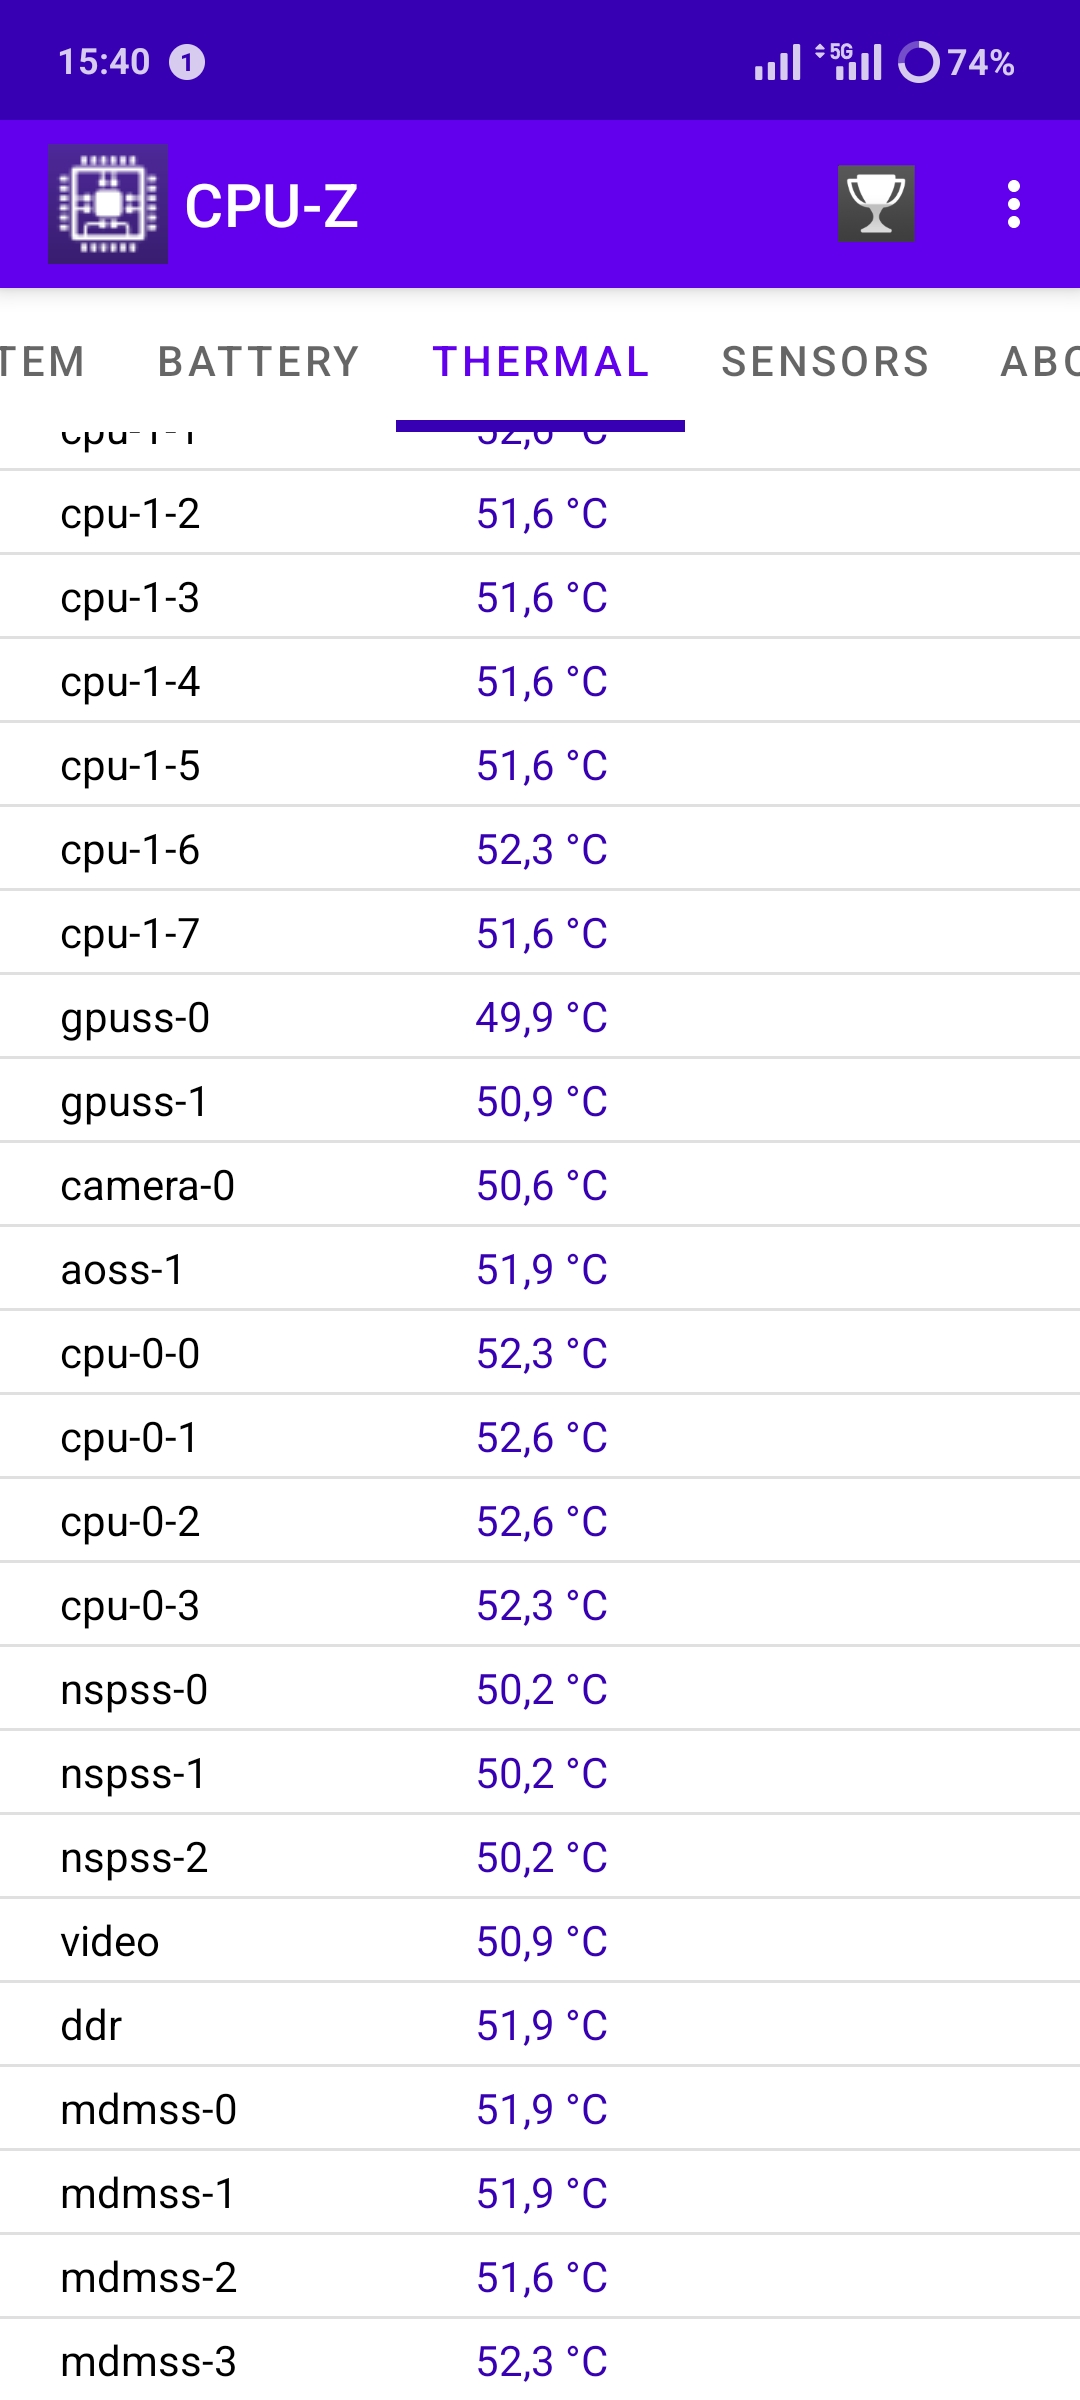Open the three-dot overflow menu

[1014, 204]
